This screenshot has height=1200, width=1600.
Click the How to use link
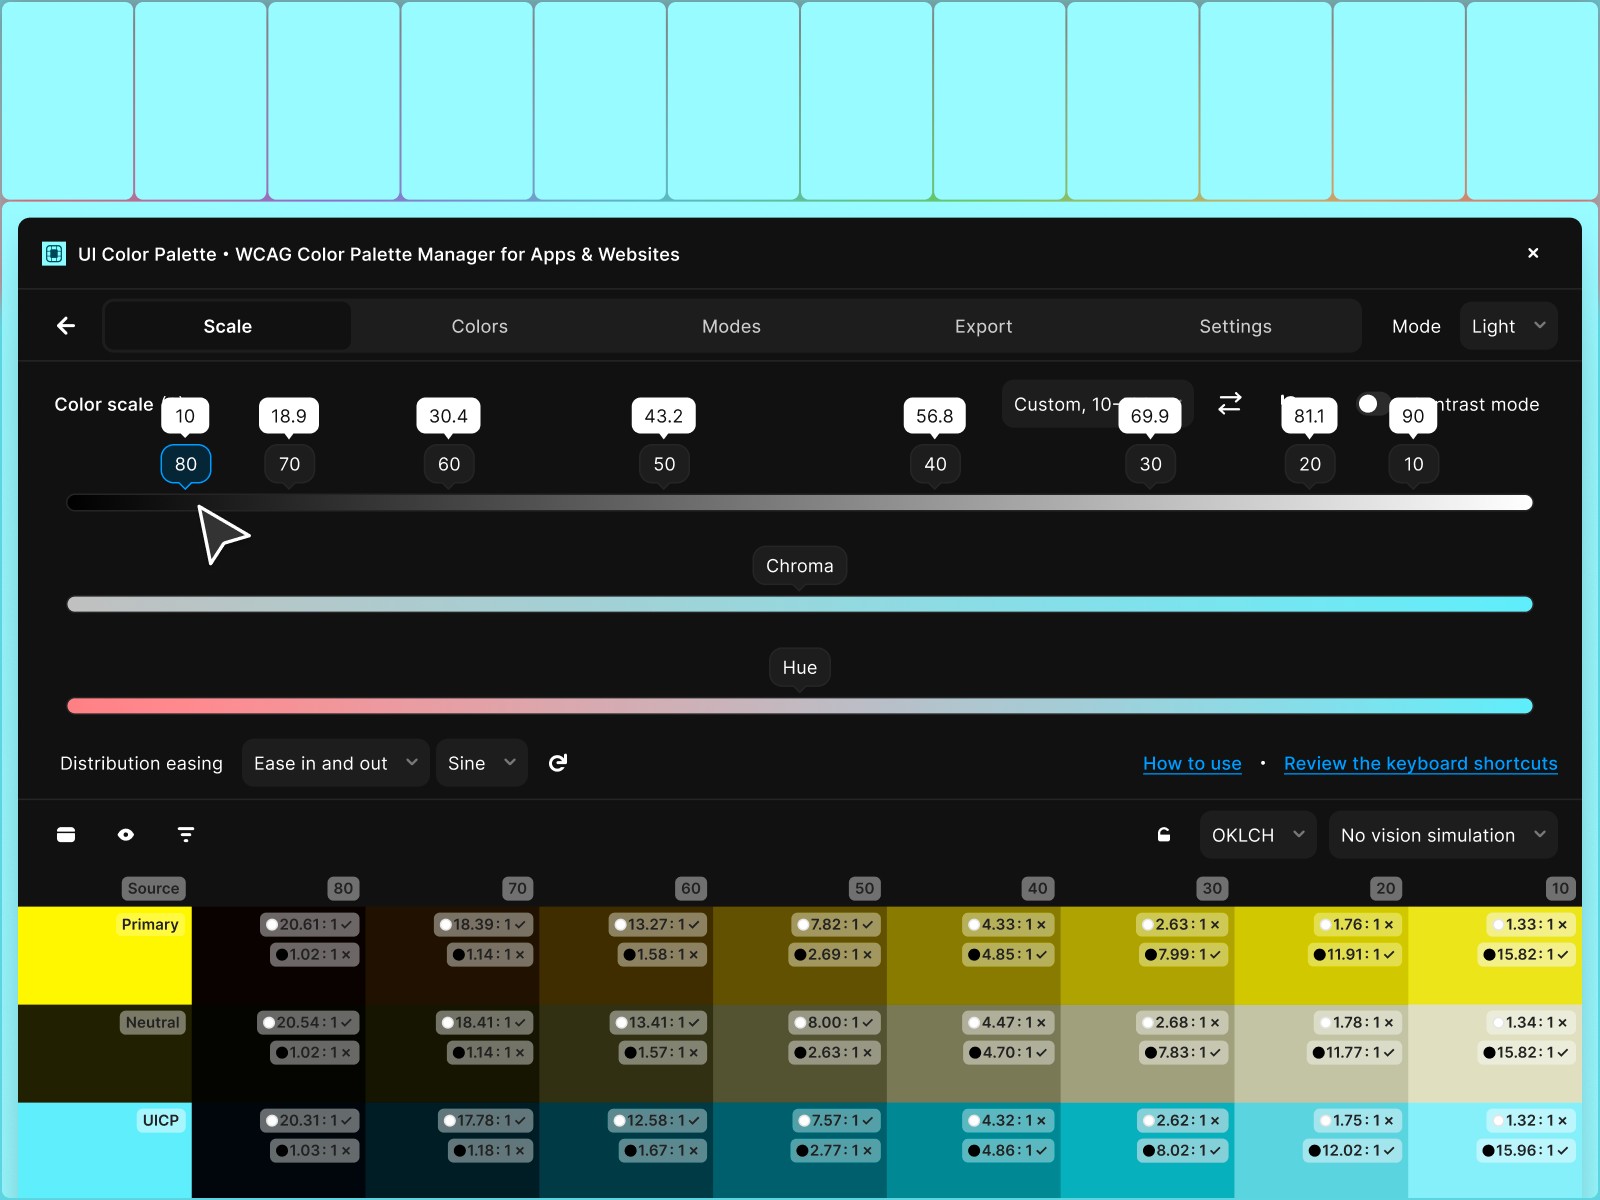click(x=1192, y=763)
